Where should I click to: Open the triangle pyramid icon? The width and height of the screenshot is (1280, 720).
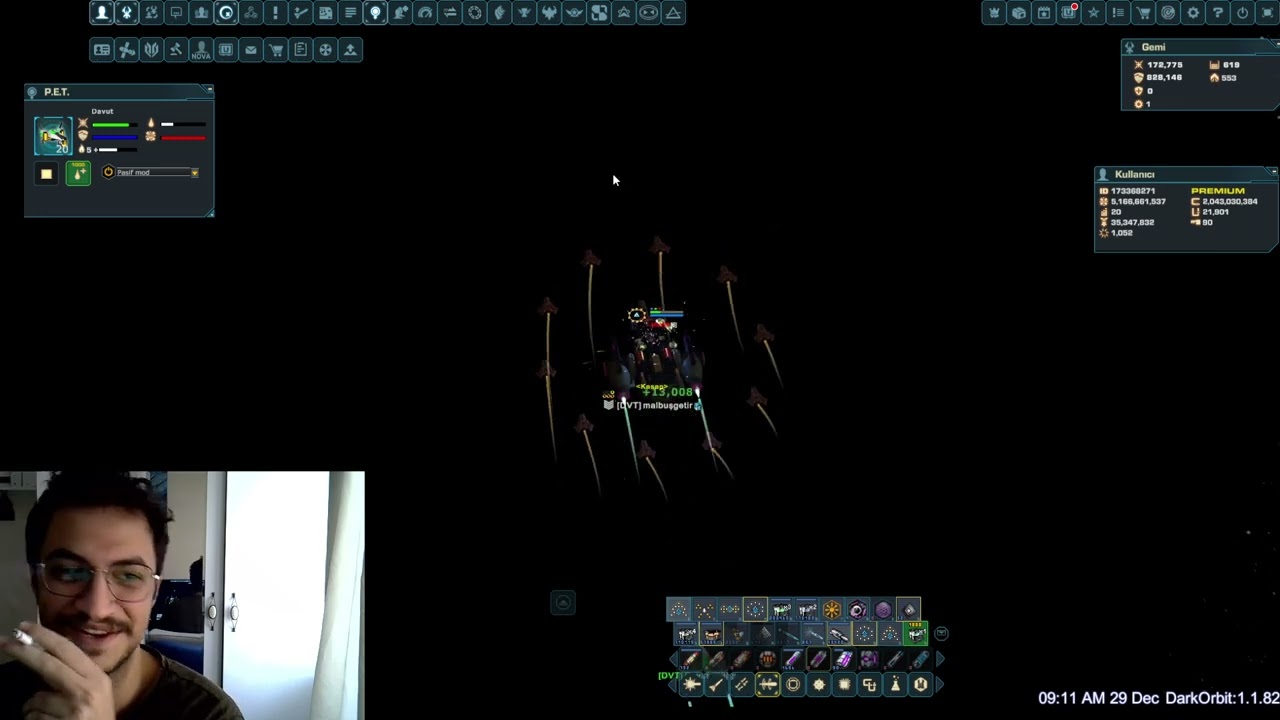674,13
